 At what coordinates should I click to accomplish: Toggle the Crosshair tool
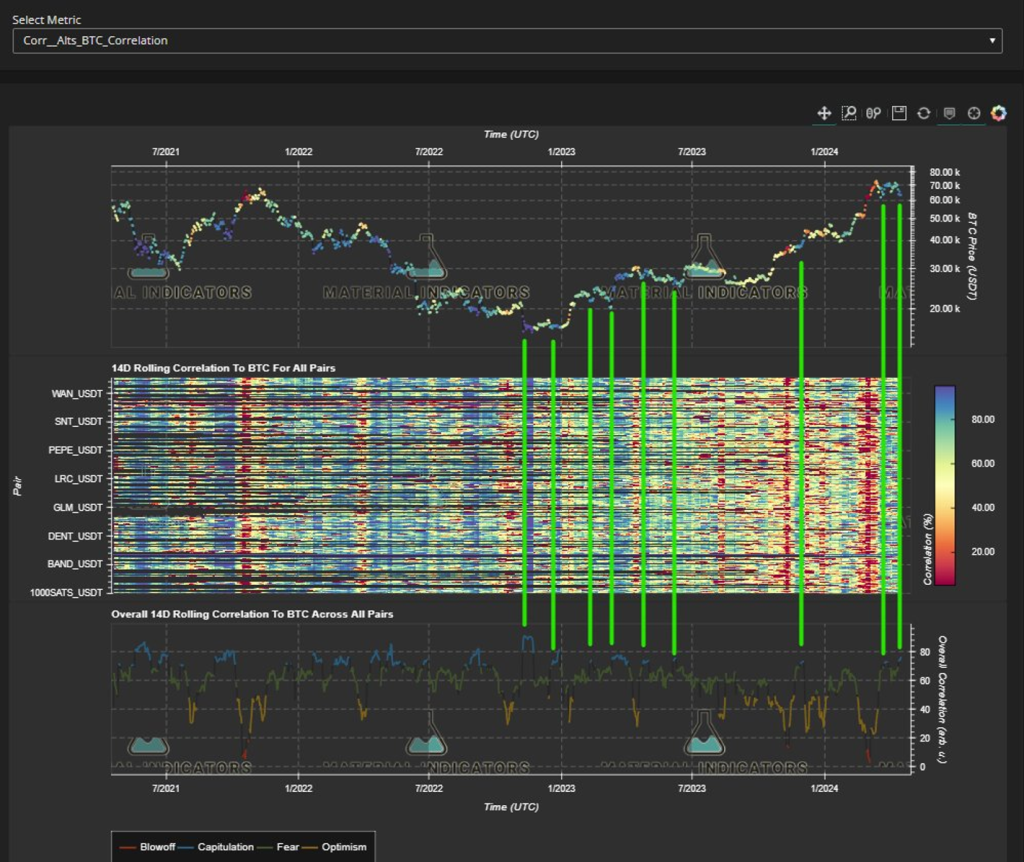pyautogui.click(x=973, y=113)
